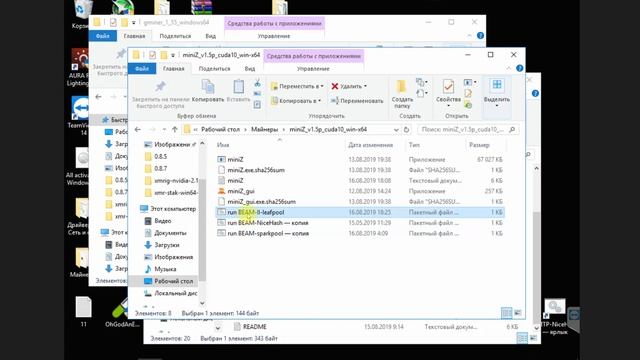Click the Miners breadcrumb in address bar
The width and height of the screenshot is (640, 360).
[x=264, y=129]
